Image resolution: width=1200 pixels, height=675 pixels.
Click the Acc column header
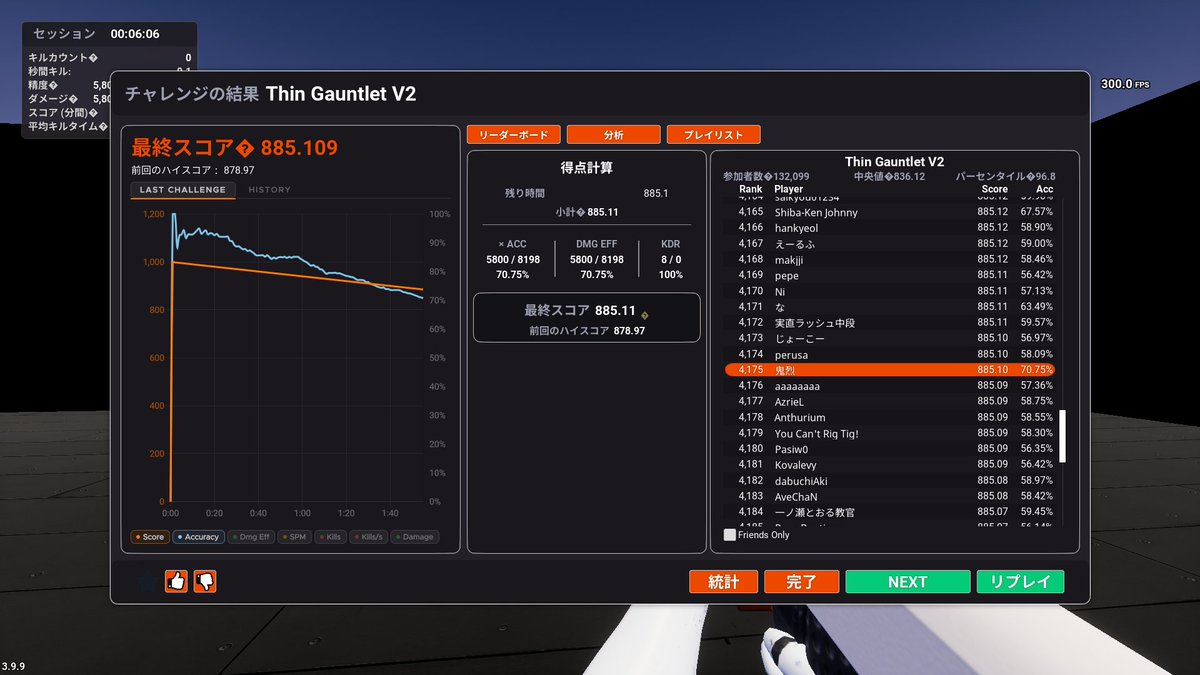1044,189
